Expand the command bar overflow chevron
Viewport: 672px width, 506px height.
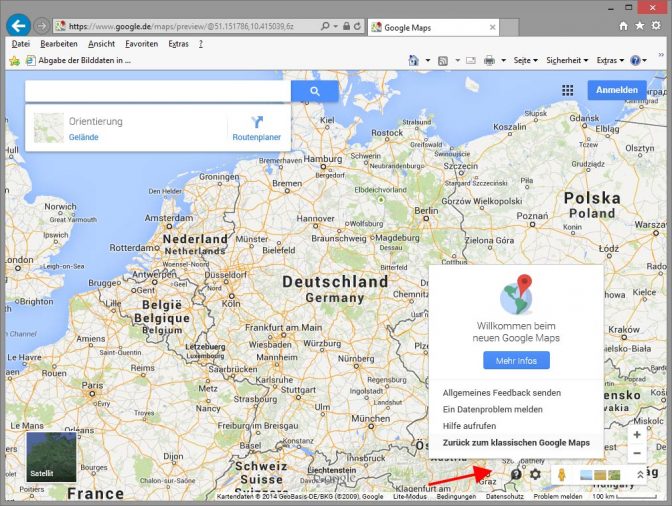pyautogui.click(x=661, y=56)
